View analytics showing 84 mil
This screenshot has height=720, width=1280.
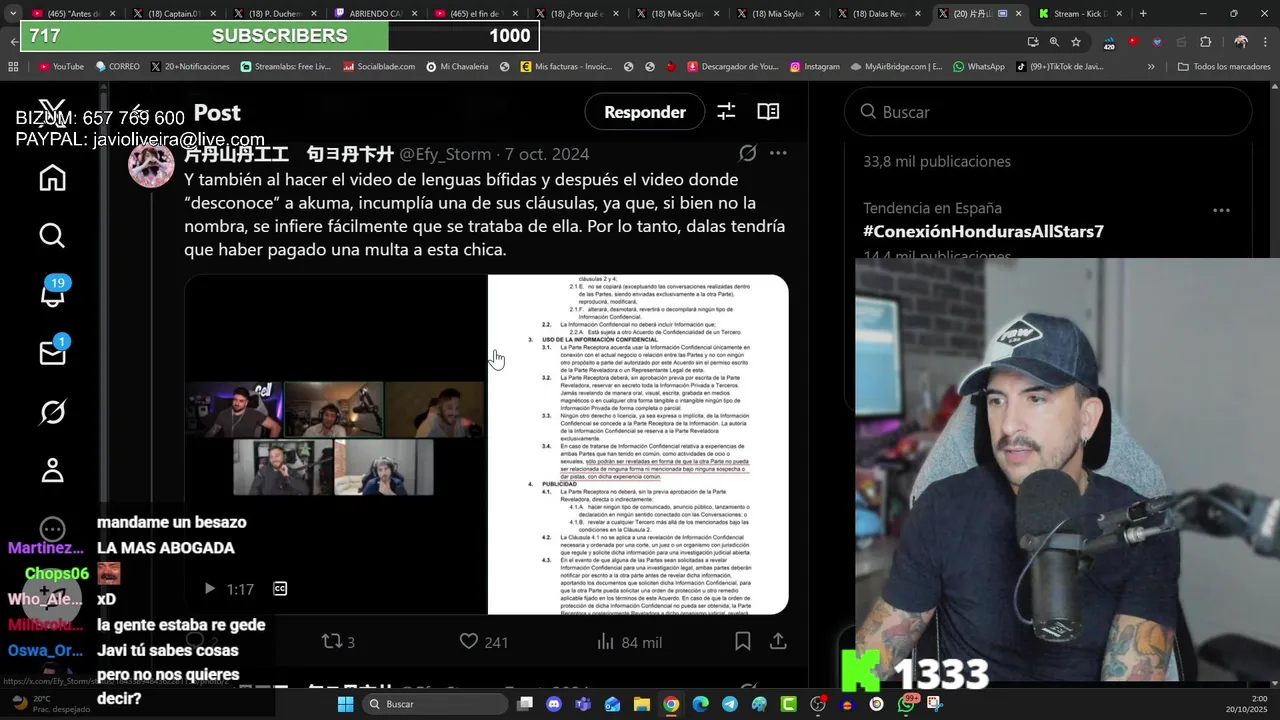[628, 641]
